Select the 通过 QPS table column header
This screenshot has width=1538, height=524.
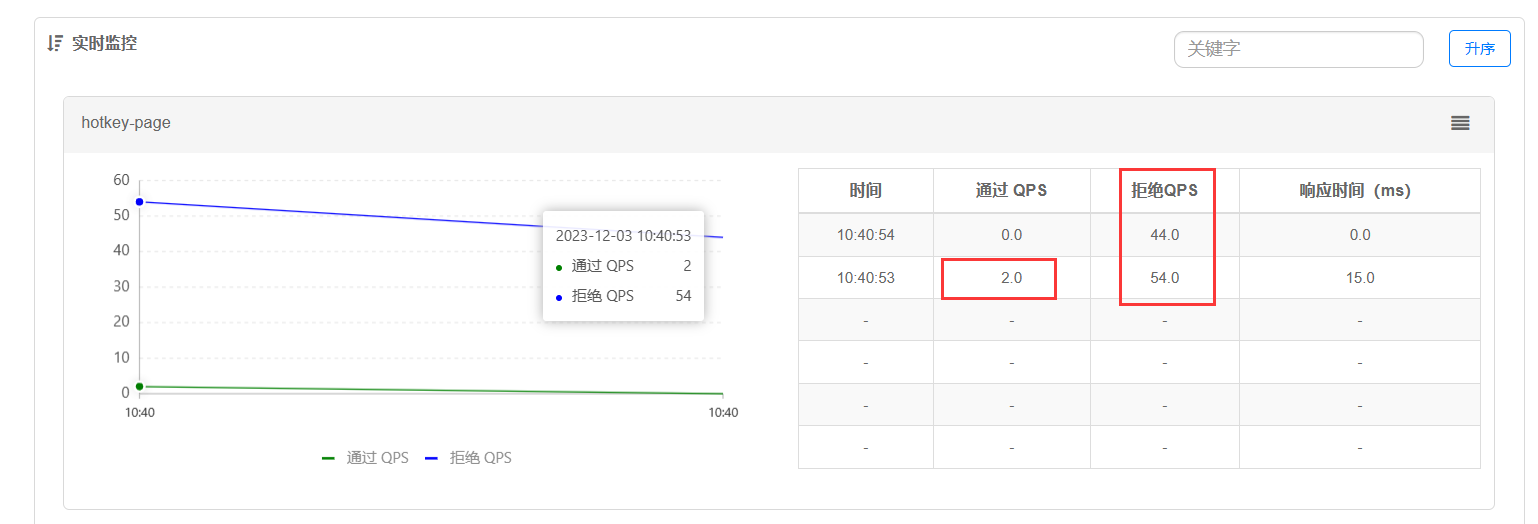[x=1011, y=190]
